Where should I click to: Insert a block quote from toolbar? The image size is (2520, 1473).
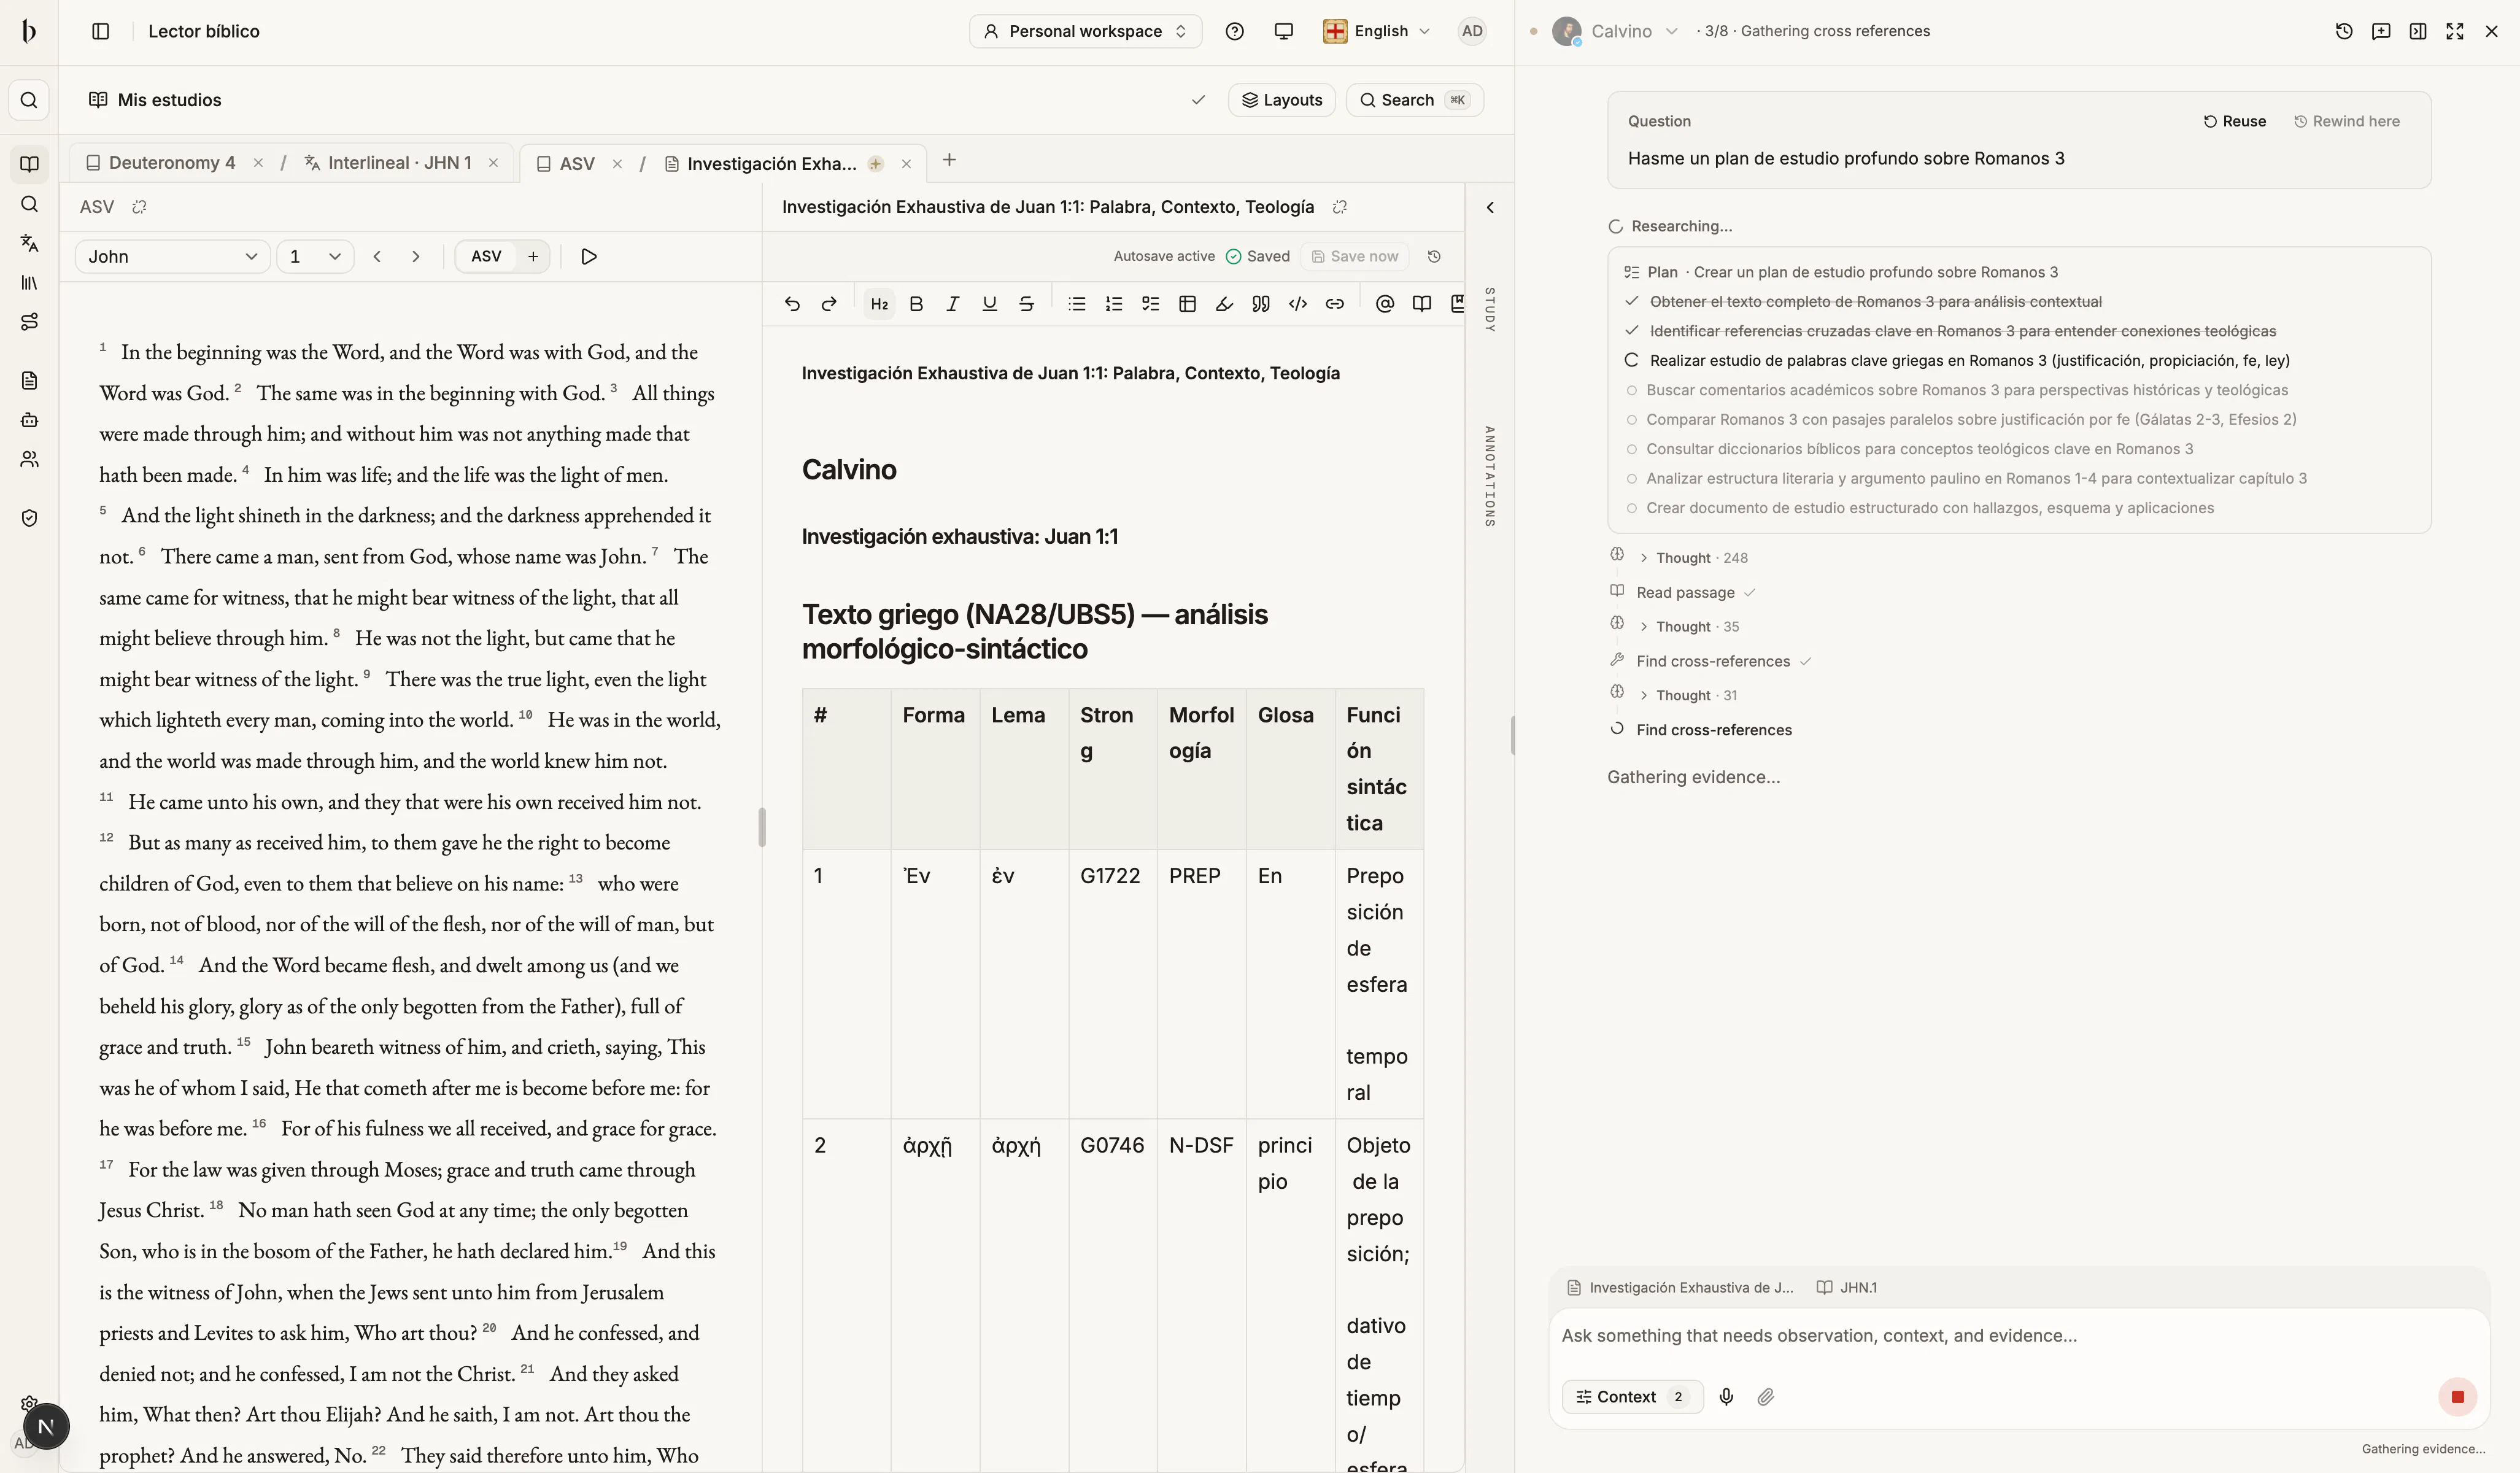pyautogui.click(x=1261, y=304)
